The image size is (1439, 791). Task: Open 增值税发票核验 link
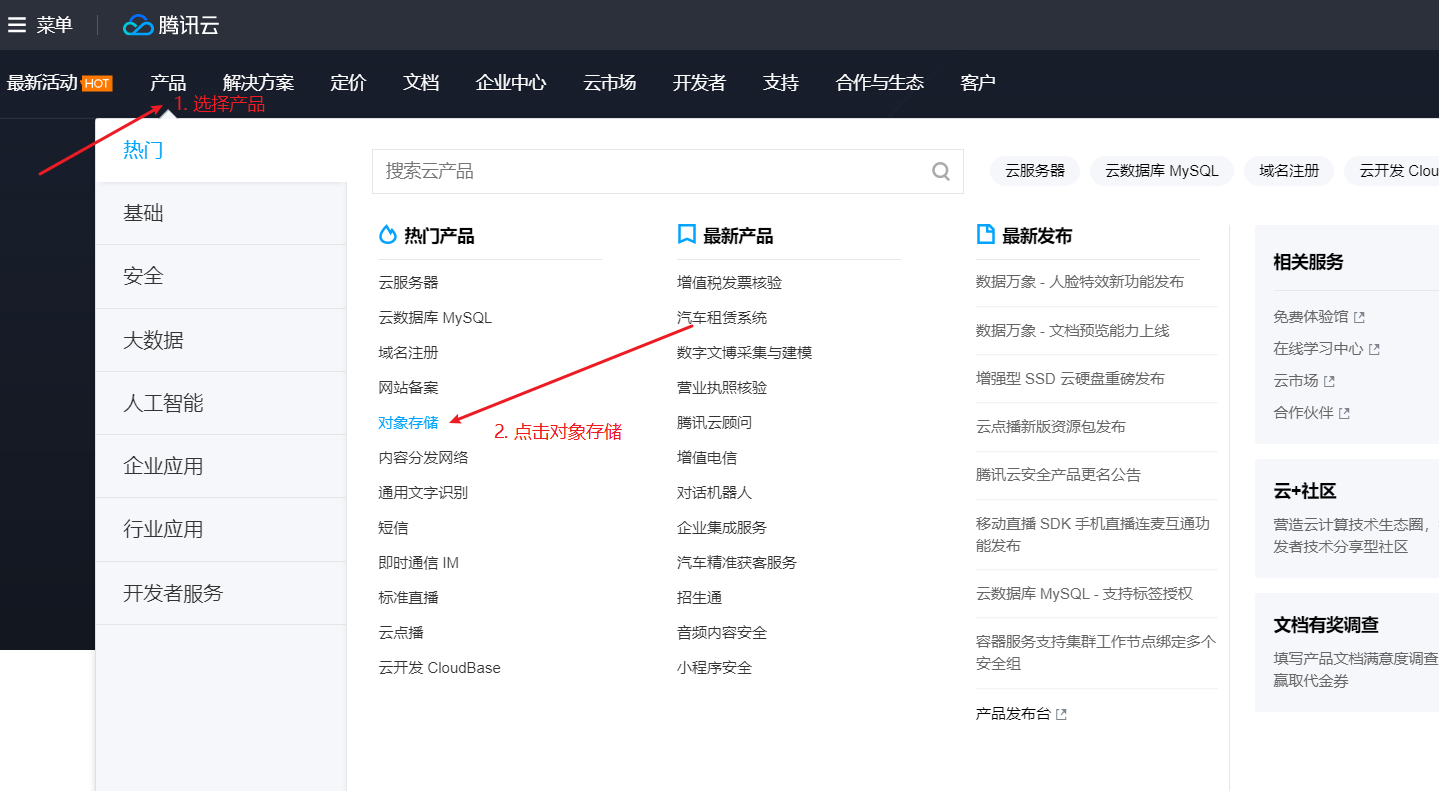point(729,283)
